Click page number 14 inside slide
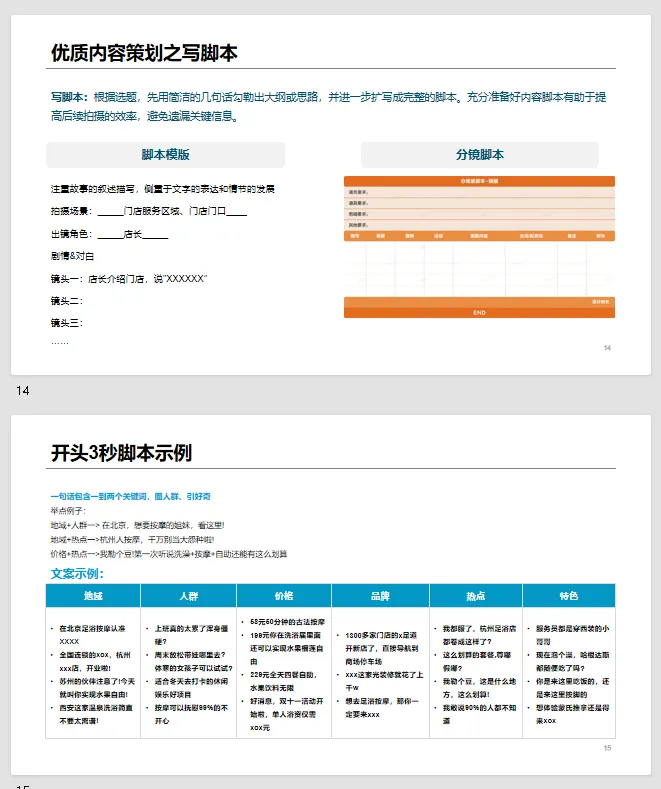The width and height of the screenshot is (661, 789). 607,348
